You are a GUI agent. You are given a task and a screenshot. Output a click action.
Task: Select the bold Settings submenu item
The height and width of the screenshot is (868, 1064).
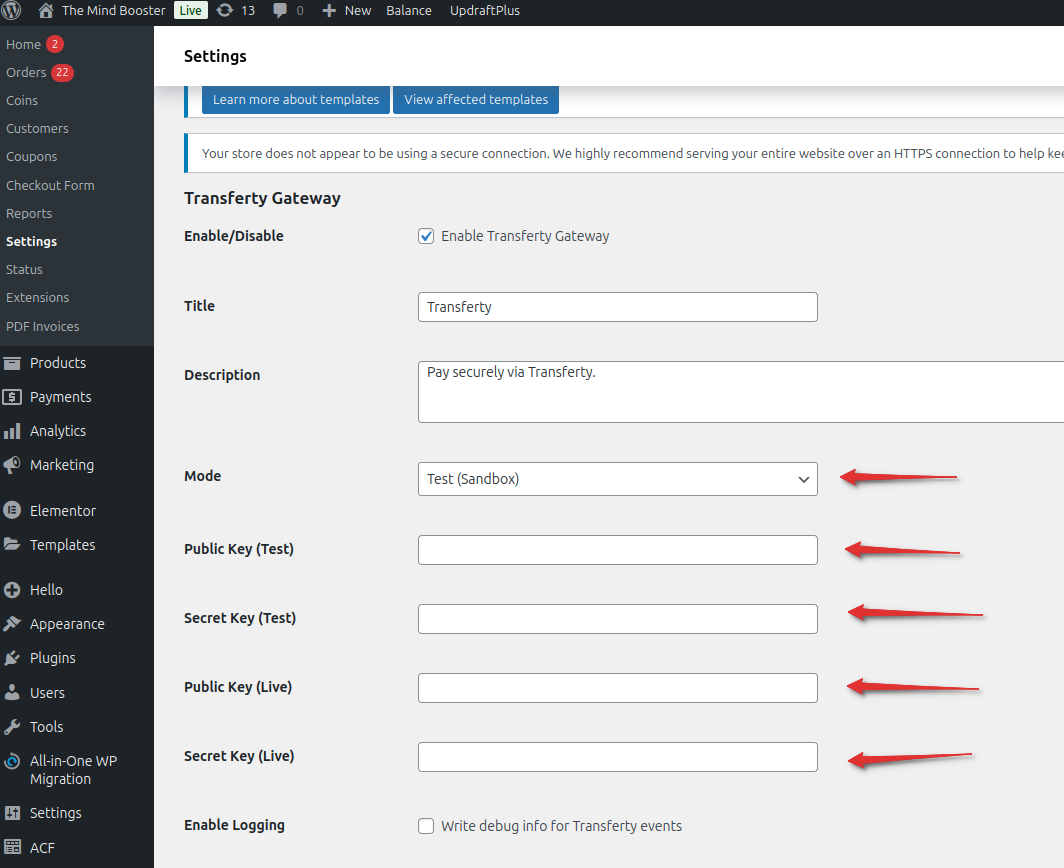click(x=31, y=242)
